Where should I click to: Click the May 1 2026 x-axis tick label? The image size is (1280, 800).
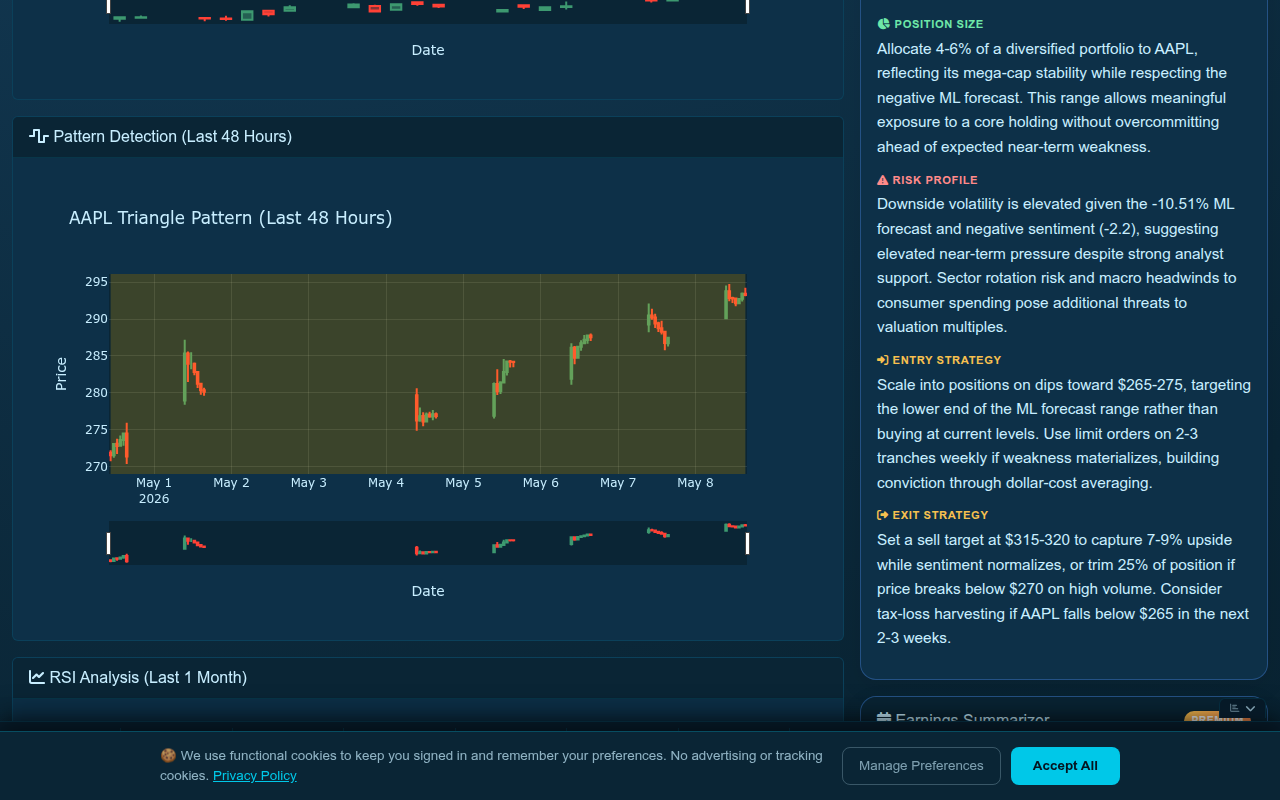[154, 490]
